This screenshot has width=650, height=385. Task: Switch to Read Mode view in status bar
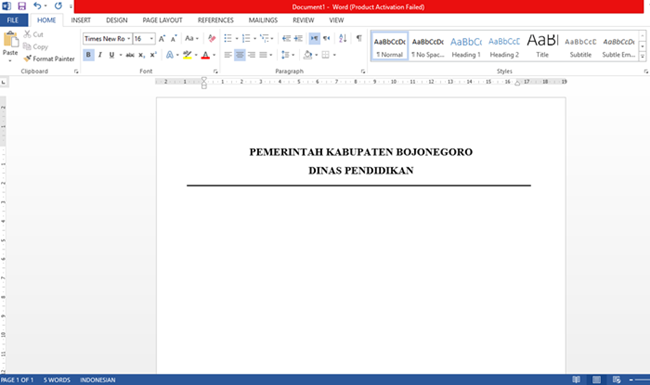click(x=576, y=380)
